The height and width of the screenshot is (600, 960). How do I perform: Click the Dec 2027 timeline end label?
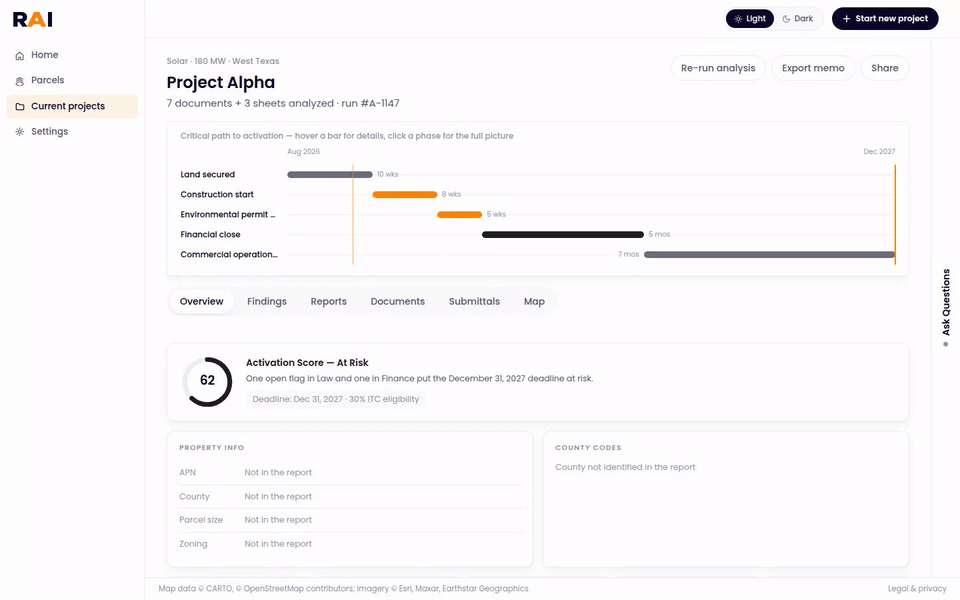[x=879, y=151]
